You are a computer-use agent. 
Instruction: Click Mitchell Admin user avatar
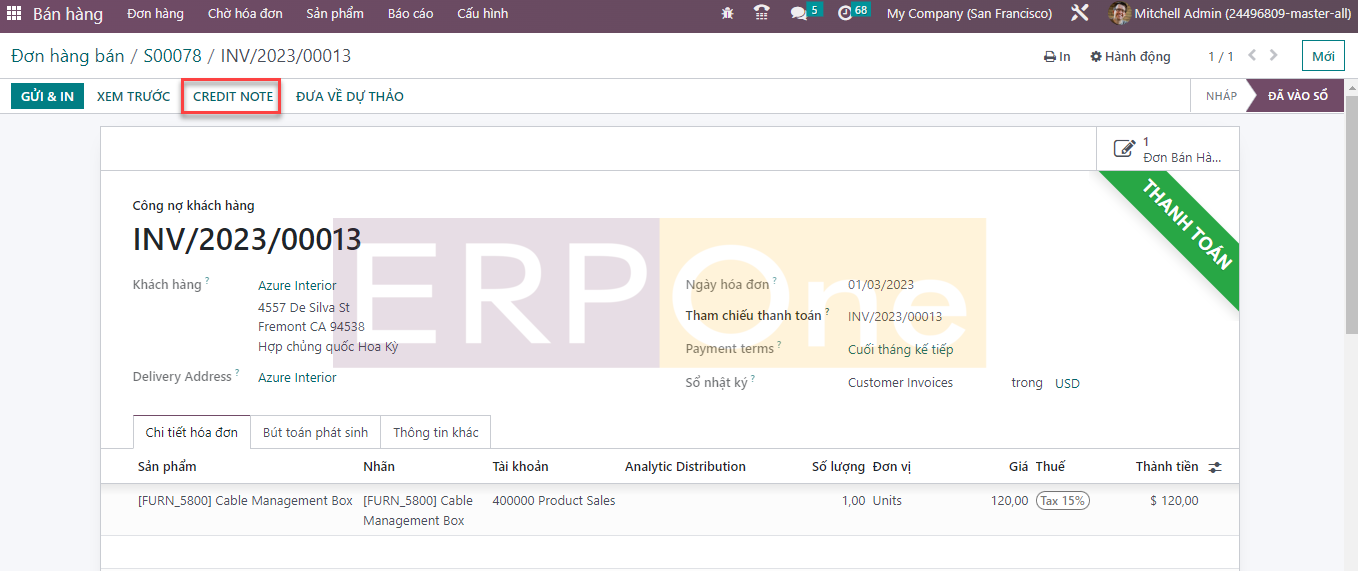click(x=1120, y=14)
